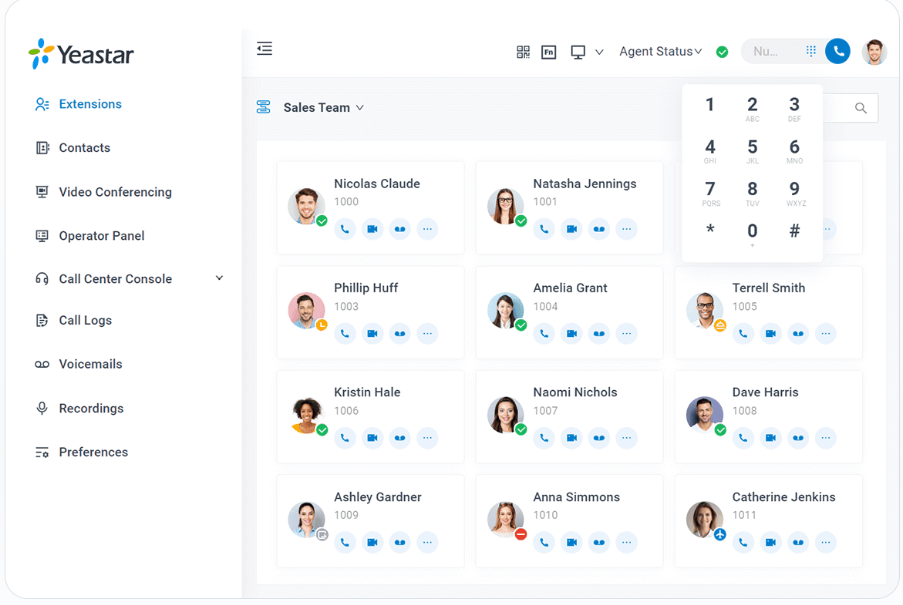Leave voicemail for Phillip Huff
This screenshot has height=605, width=903.
[400, 334]
